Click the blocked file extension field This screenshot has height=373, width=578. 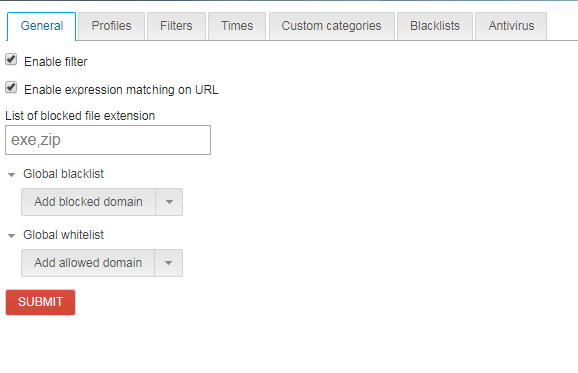(108, 140)
